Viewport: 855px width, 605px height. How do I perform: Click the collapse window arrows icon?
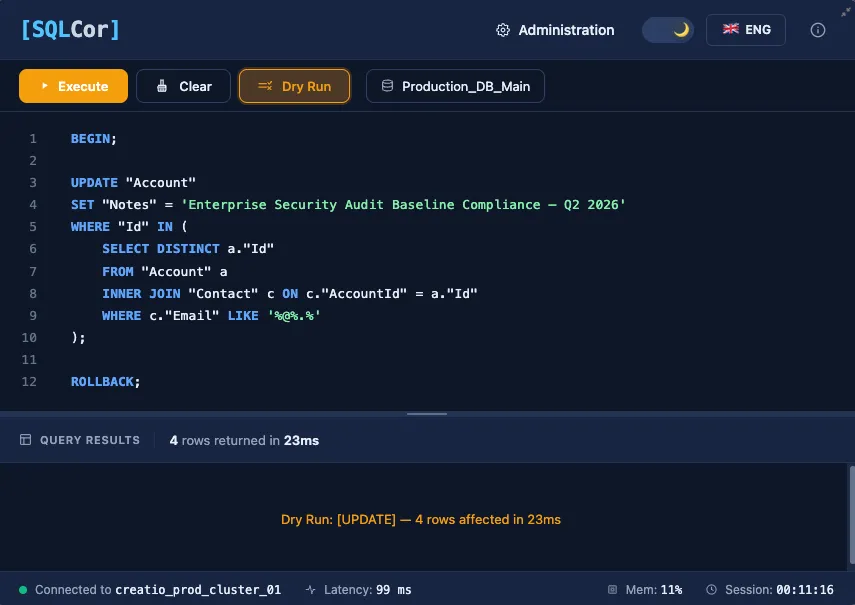846,11
